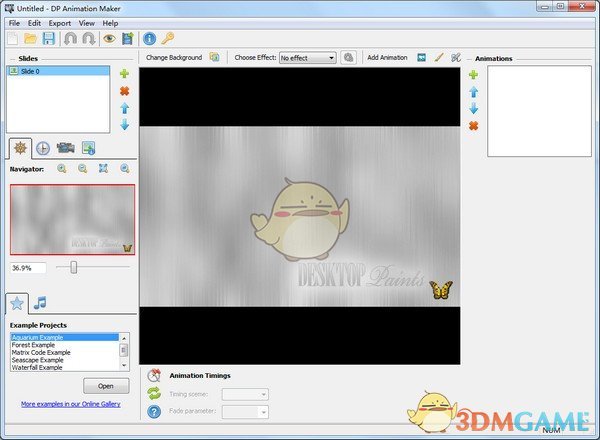Screen dimensions: 600x440
Task: Click the last Navigator magnifier icon
Action: pos(124,168)
